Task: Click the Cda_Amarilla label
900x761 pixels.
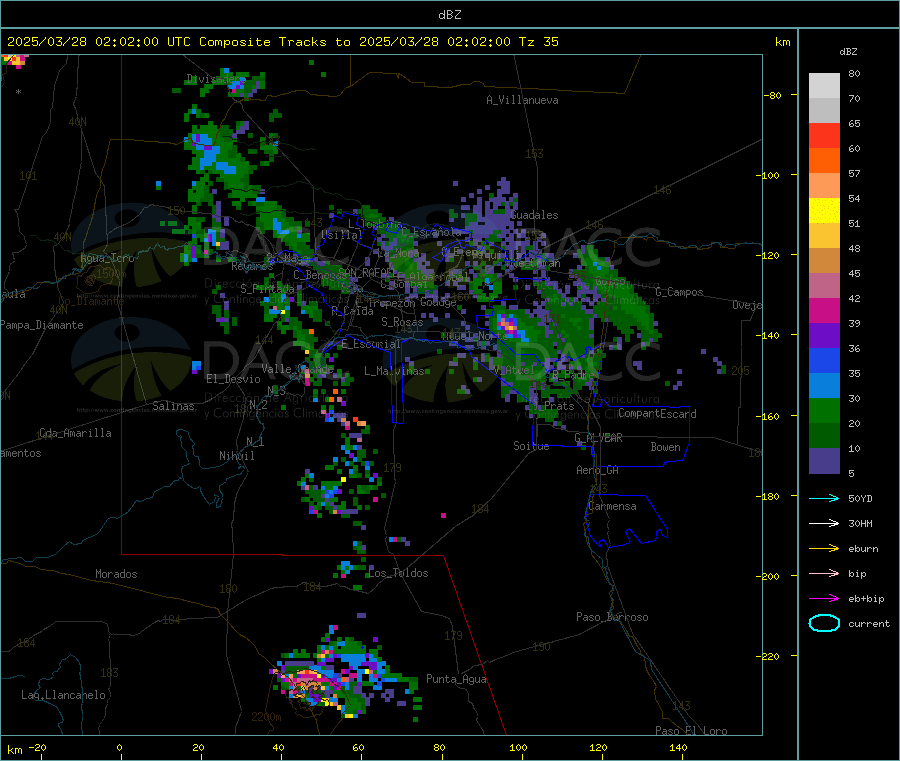Action: point(75,433)
